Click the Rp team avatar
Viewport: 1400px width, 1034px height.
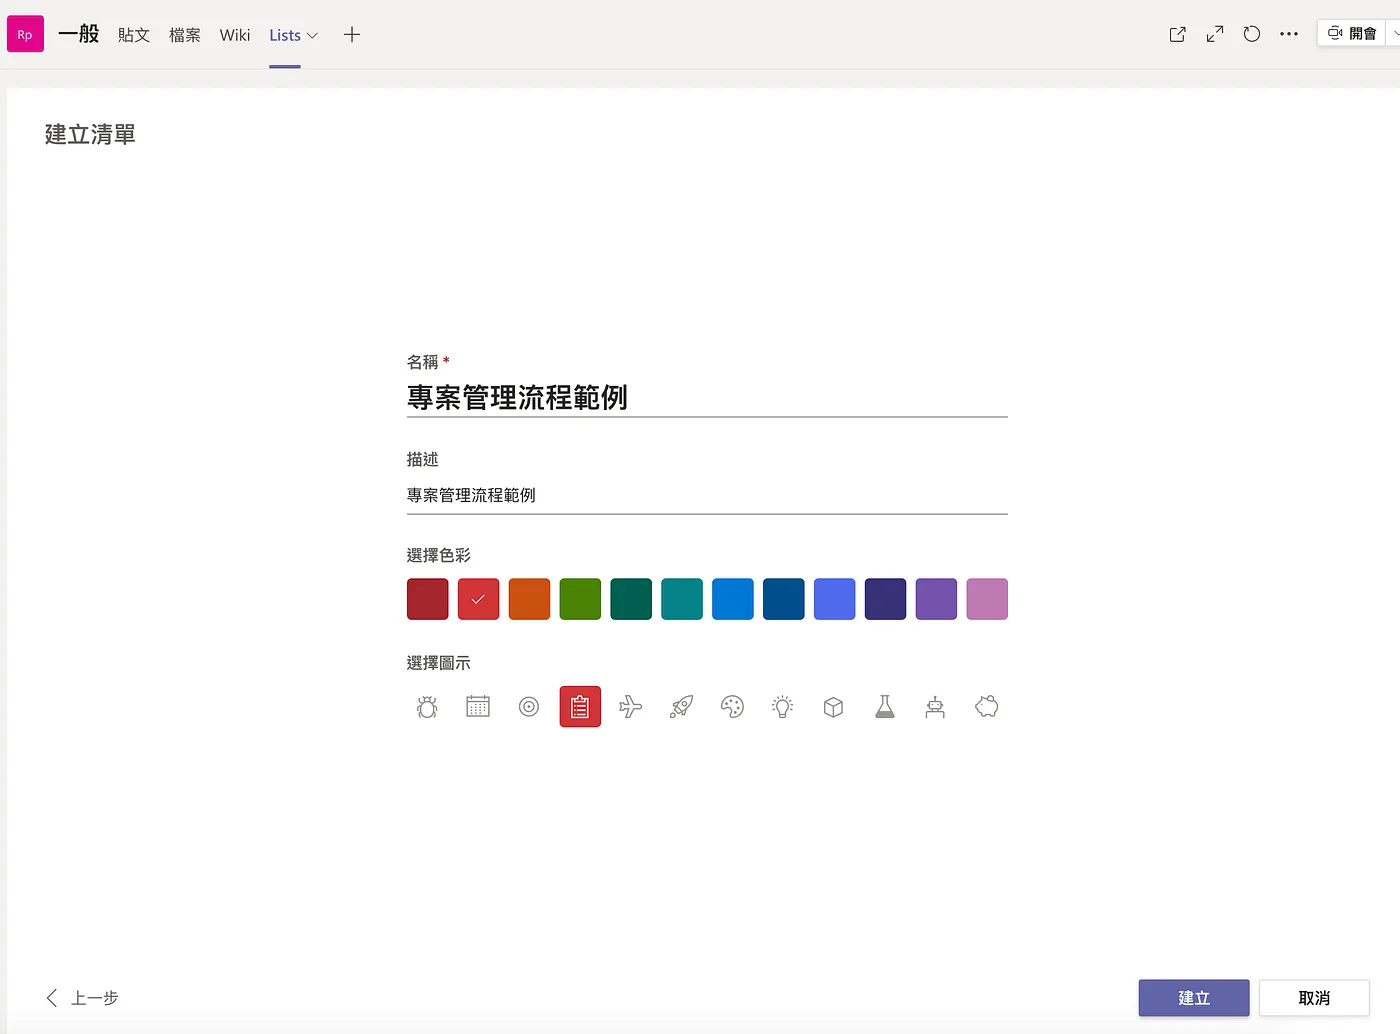pyautogui.click(x=25, y=34)
